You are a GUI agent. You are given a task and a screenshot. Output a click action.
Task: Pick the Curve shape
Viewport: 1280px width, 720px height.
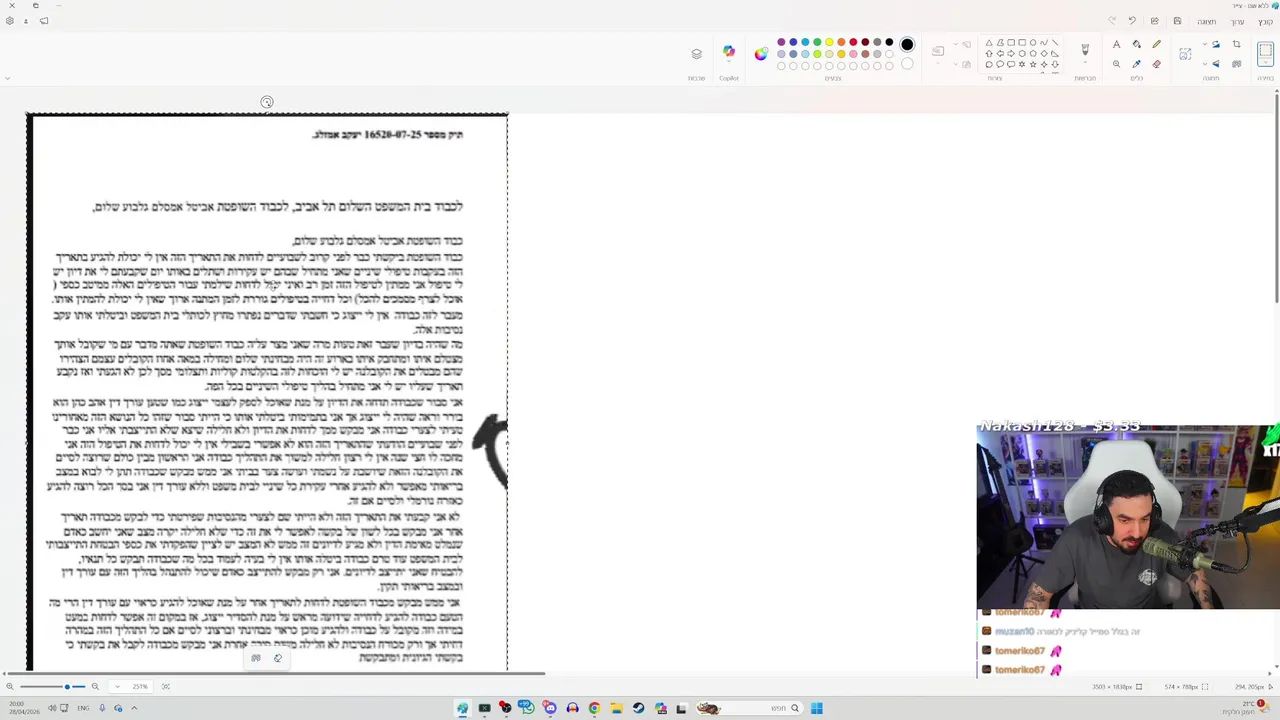pos(1044,42)
